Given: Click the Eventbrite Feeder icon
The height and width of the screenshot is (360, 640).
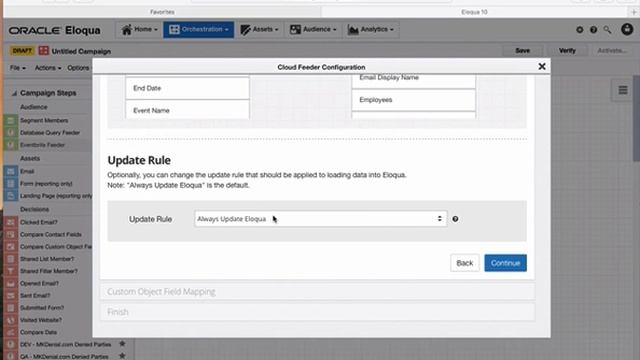Looking at the screenshot, I should [11, 145].
